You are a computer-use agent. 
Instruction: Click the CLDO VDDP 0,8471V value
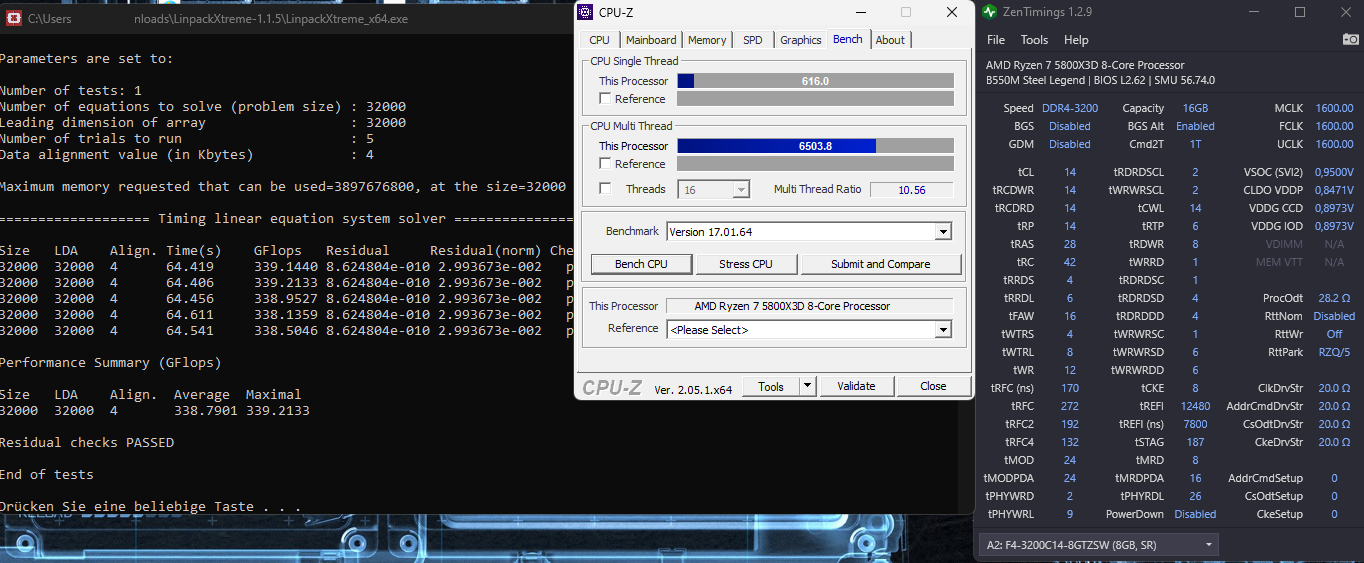coord(1334,190)
